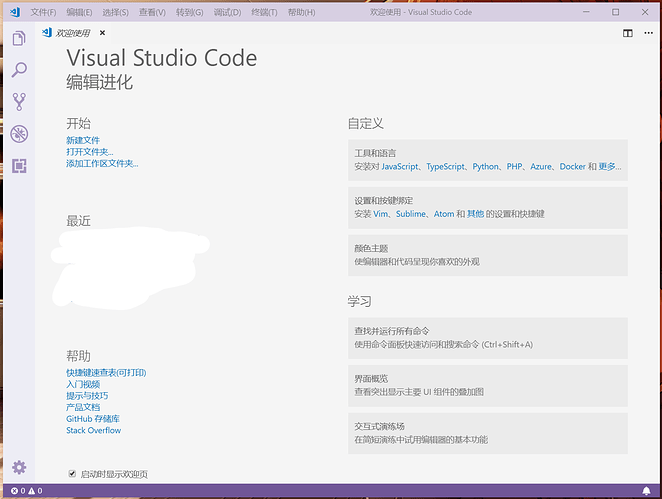Open the Search view in the activity bar
The image size is (662, 499).
coord(19,70)
